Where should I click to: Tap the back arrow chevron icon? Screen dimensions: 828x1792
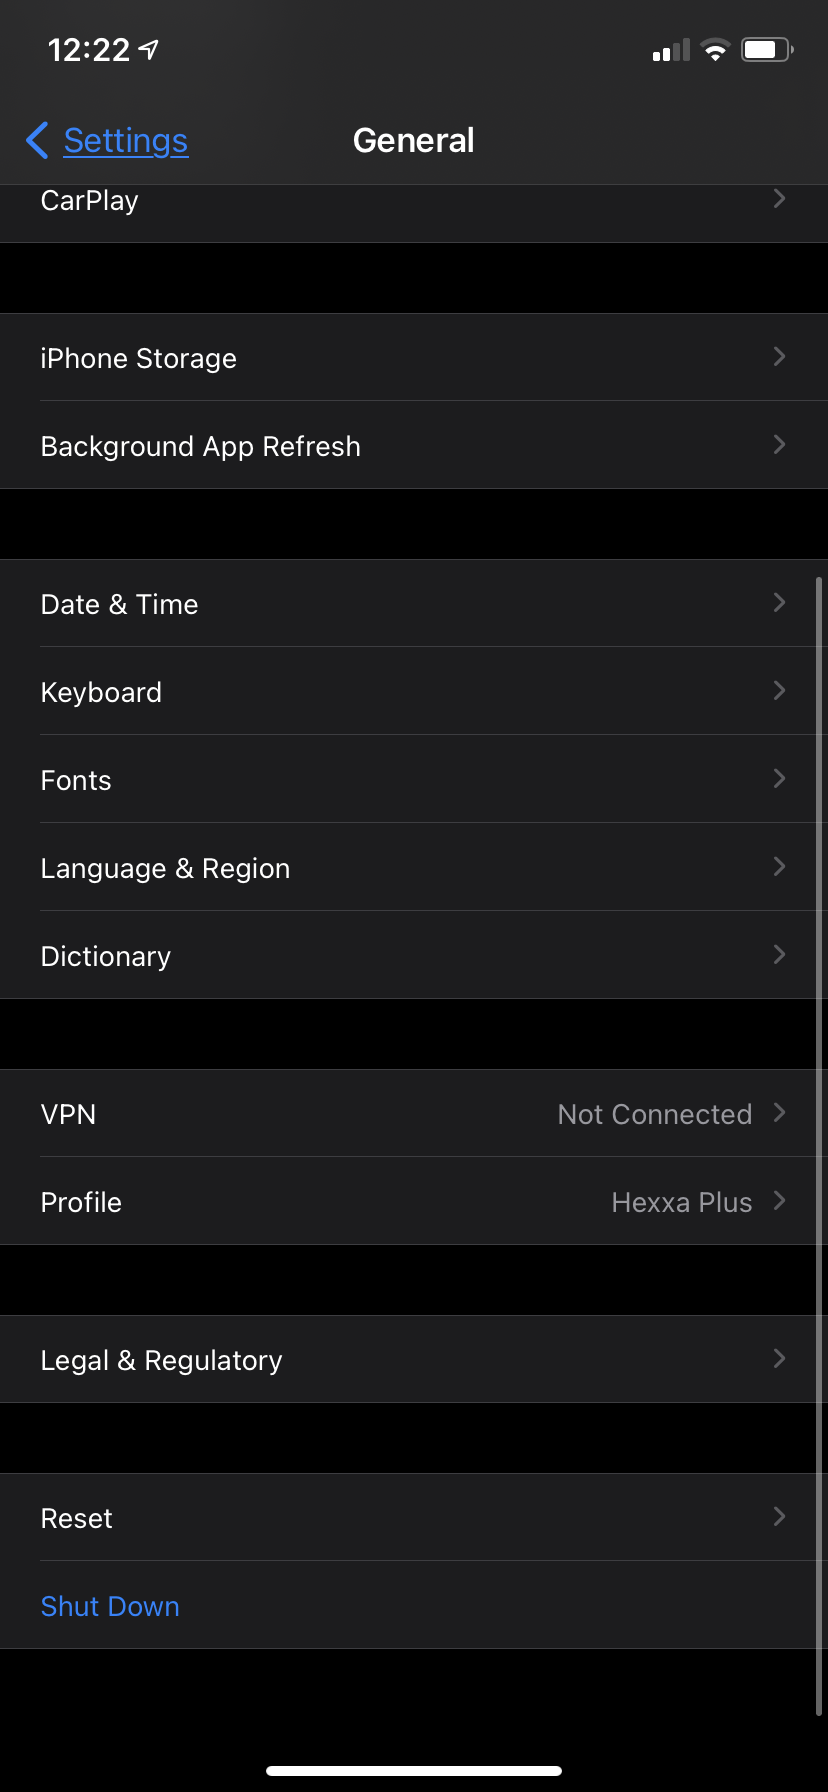38,141
